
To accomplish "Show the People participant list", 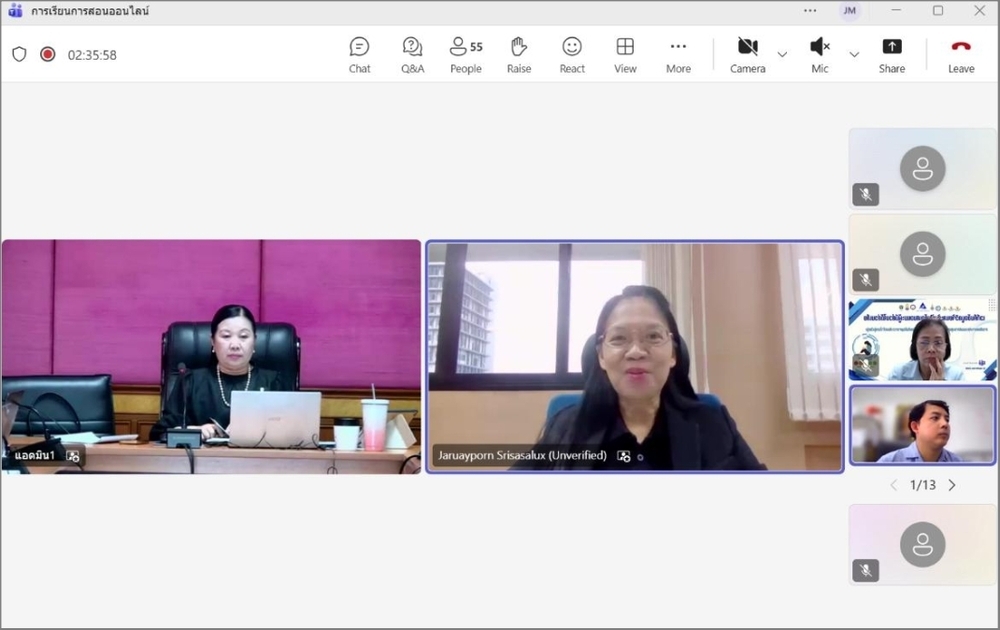I will coord(465,54).
